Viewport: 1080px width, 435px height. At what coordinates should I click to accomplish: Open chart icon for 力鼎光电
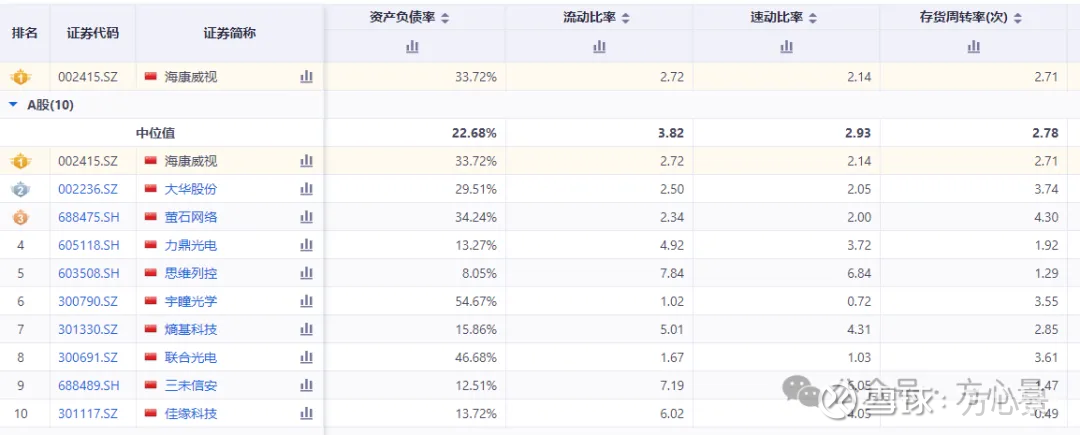(307, 245)
